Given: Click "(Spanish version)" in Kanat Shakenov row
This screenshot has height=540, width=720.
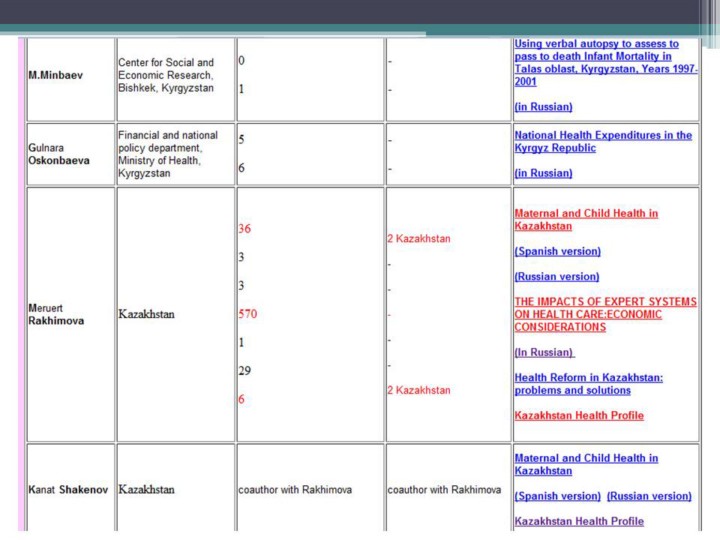Looking at the screenshot, I should click(x=557, y=496).
